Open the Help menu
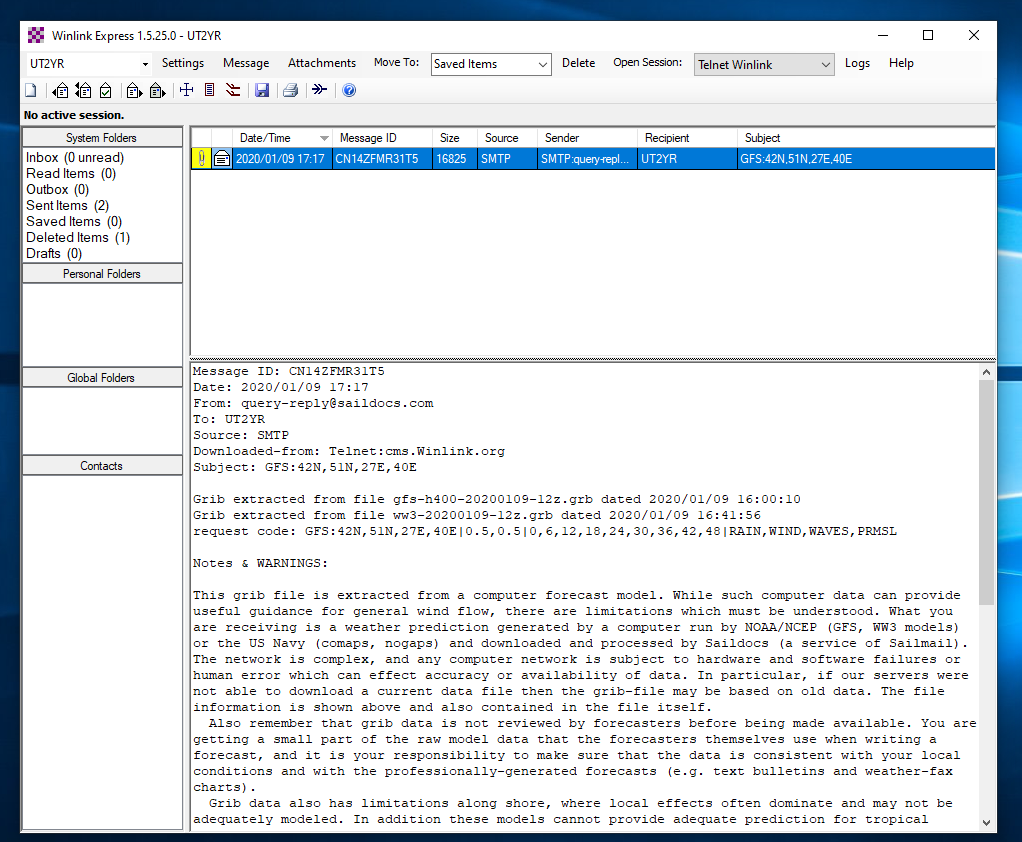Screen dimensions: 1022x842 (x=901, y=63)
